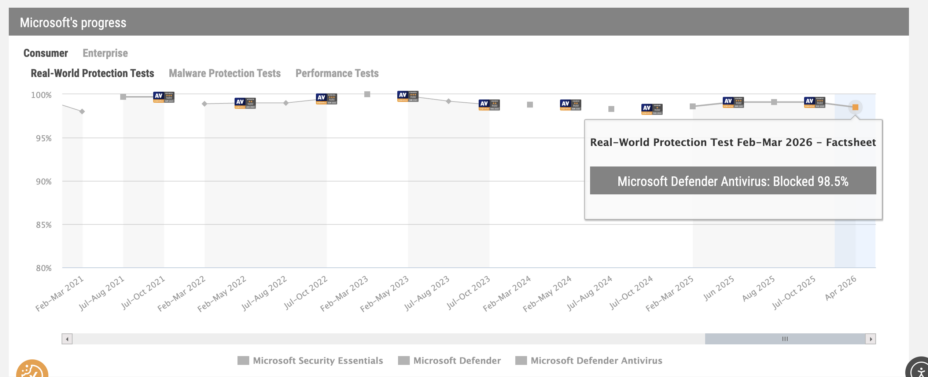Click the chart scrollbar right arrow
Screen dimensions: 928x377
click(x=871, y=339)
